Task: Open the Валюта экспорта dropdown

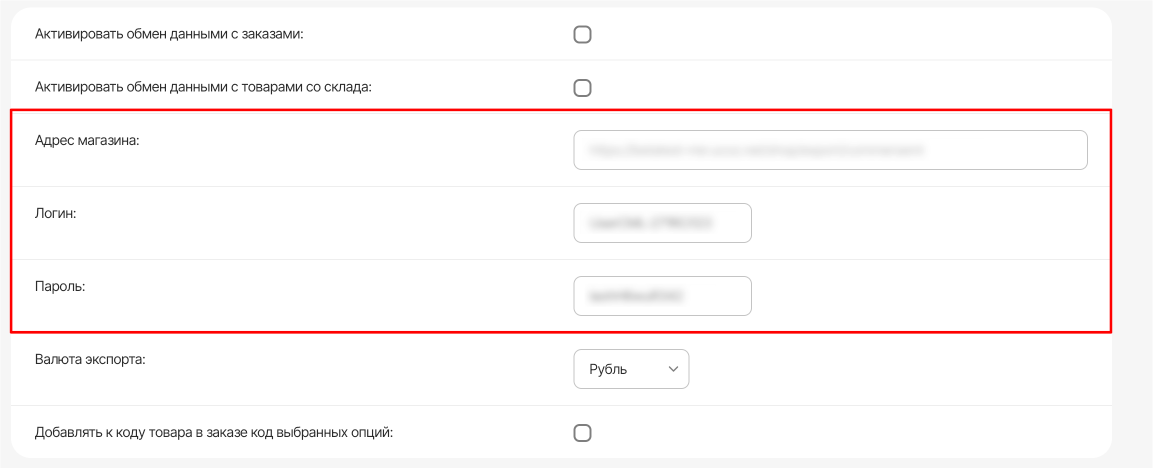Action: pyautogui.click(x=631, y=369)
